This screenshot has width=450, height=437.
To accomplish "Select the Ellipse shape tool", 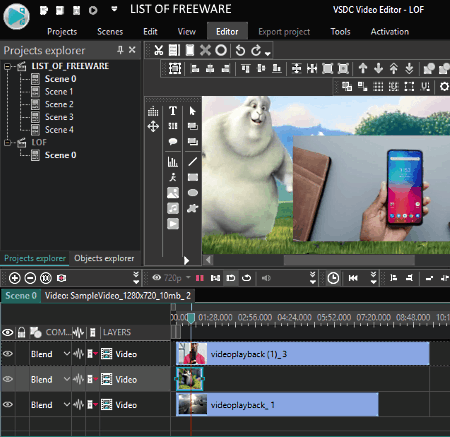I will (x=193, y=193).
